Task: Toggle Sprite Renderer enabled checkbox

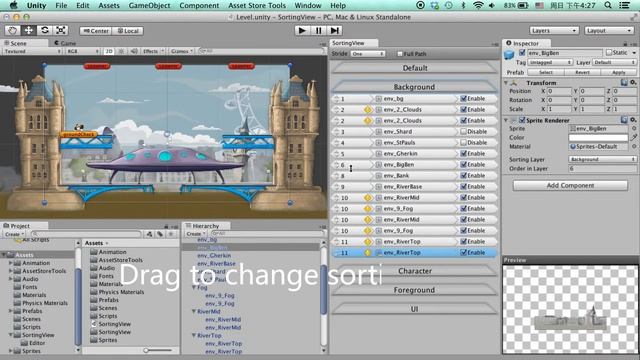Action: point(522,120)
